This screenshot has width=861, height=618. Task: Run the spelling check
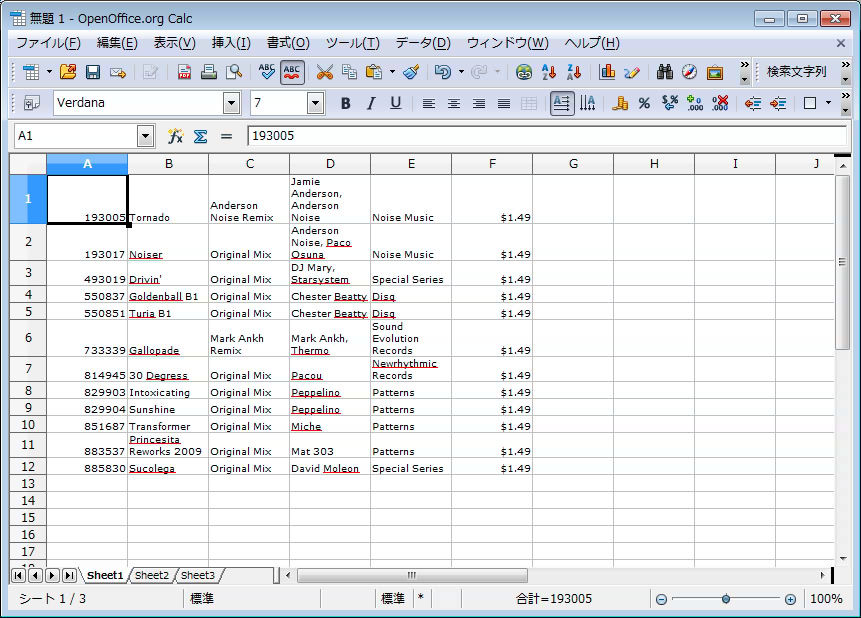pos(267,72)
